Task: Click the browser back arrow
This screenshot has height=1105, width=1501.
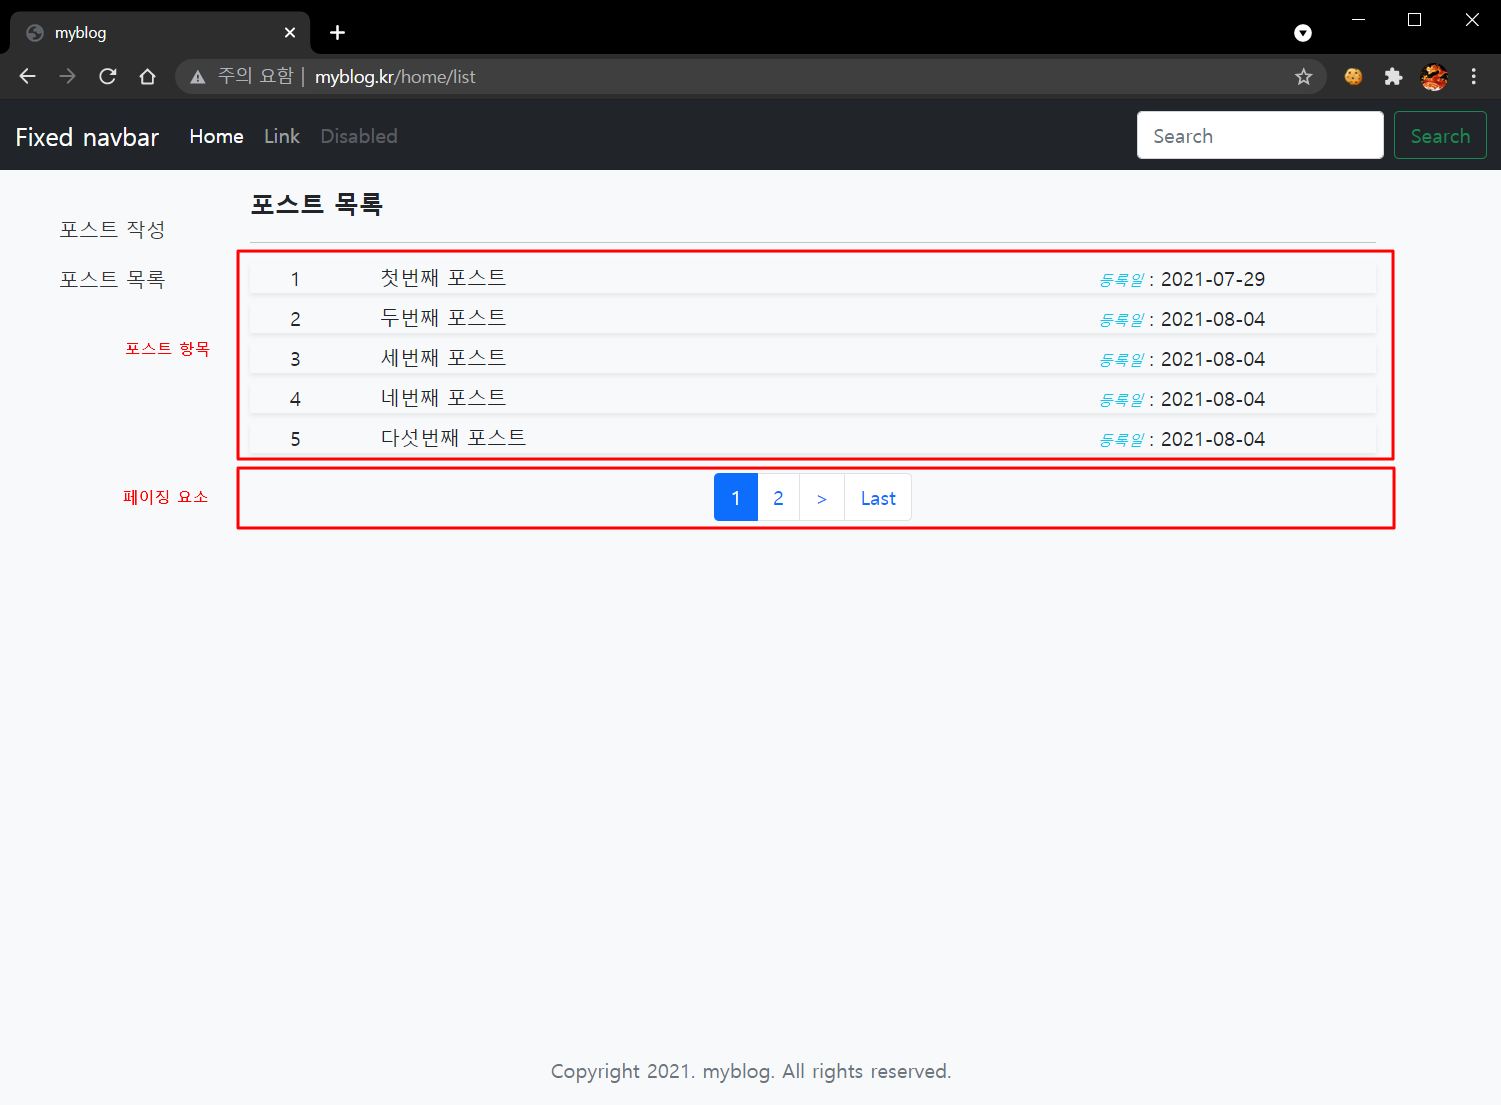Action: [27, 77]
